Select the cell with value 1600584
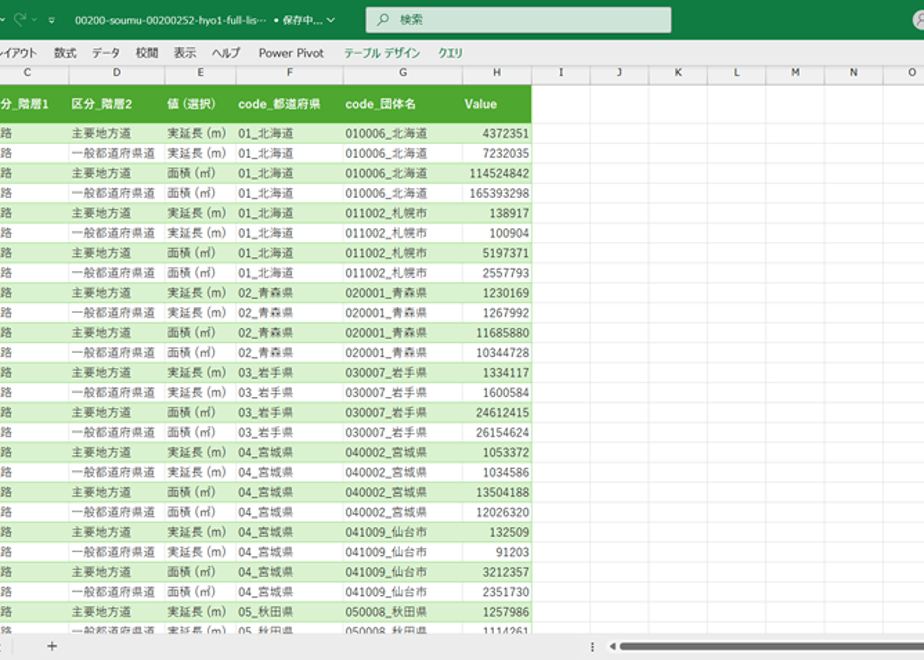 point(497,392)
